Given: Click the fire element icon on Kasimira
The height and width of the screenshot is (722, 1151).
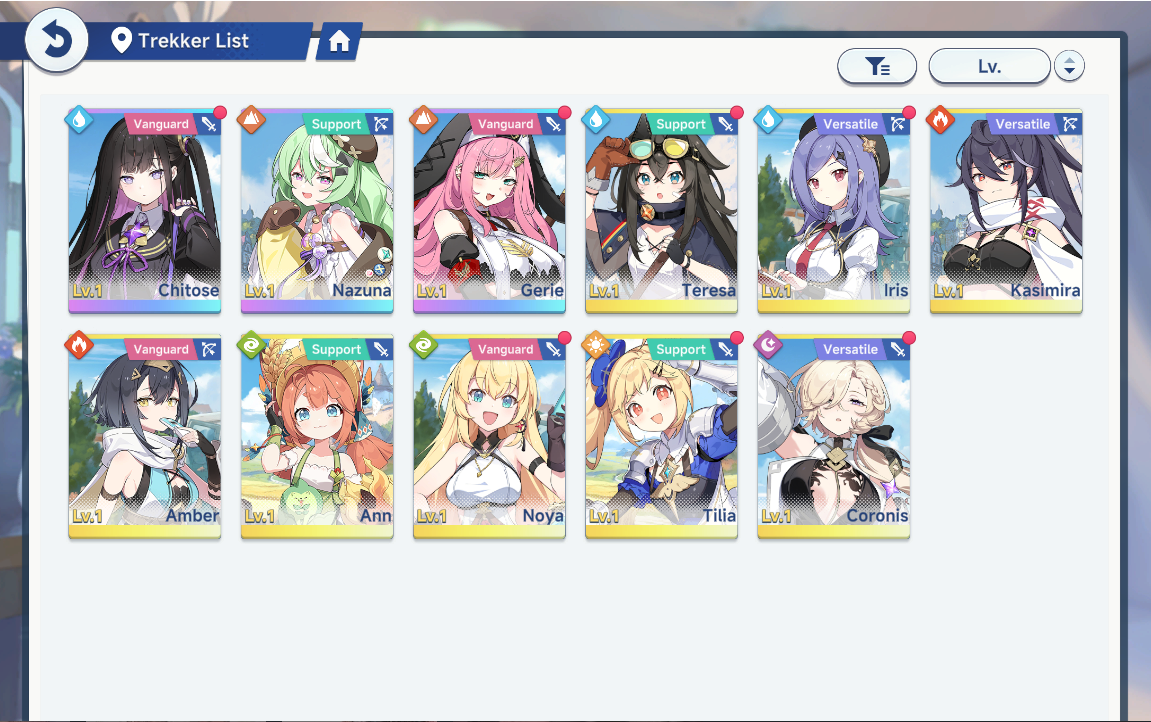Looking at the screenshot, I should pyautogui.click(x=940, y=120).
